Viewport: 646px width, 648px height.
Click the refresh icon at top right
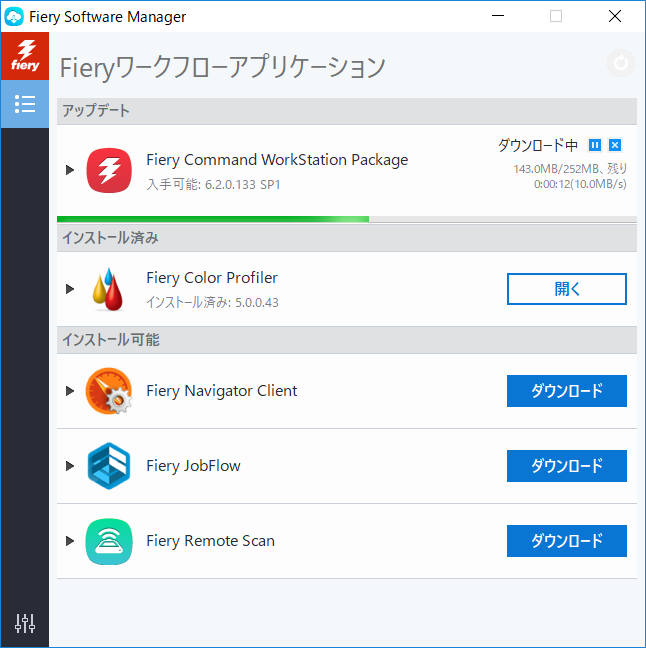(x=620, y=63)
